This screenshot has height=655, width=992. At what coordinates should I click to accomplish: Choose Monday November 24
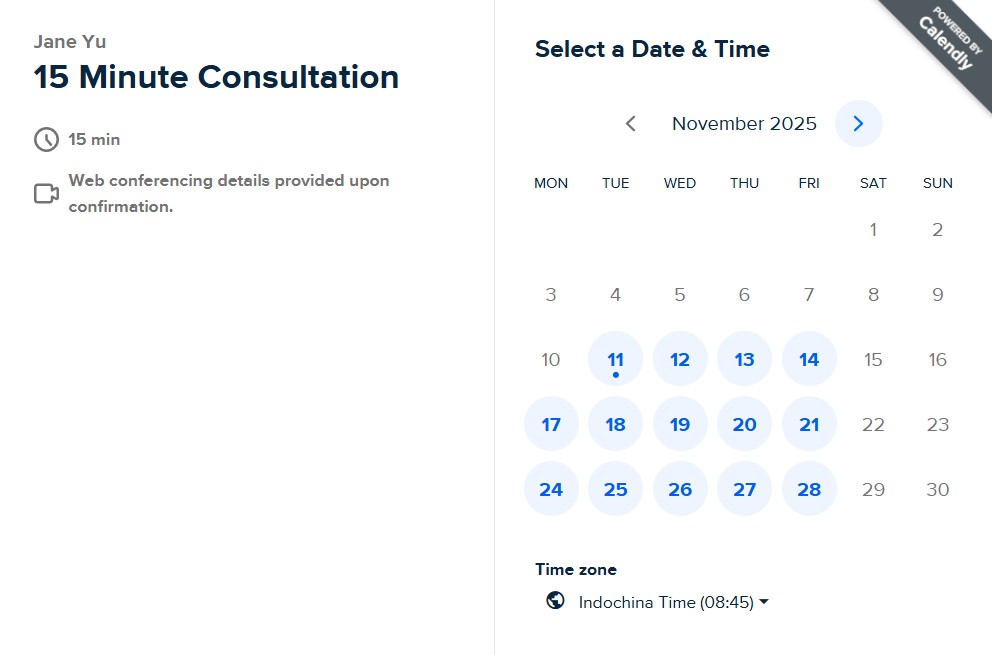point(551,489)
